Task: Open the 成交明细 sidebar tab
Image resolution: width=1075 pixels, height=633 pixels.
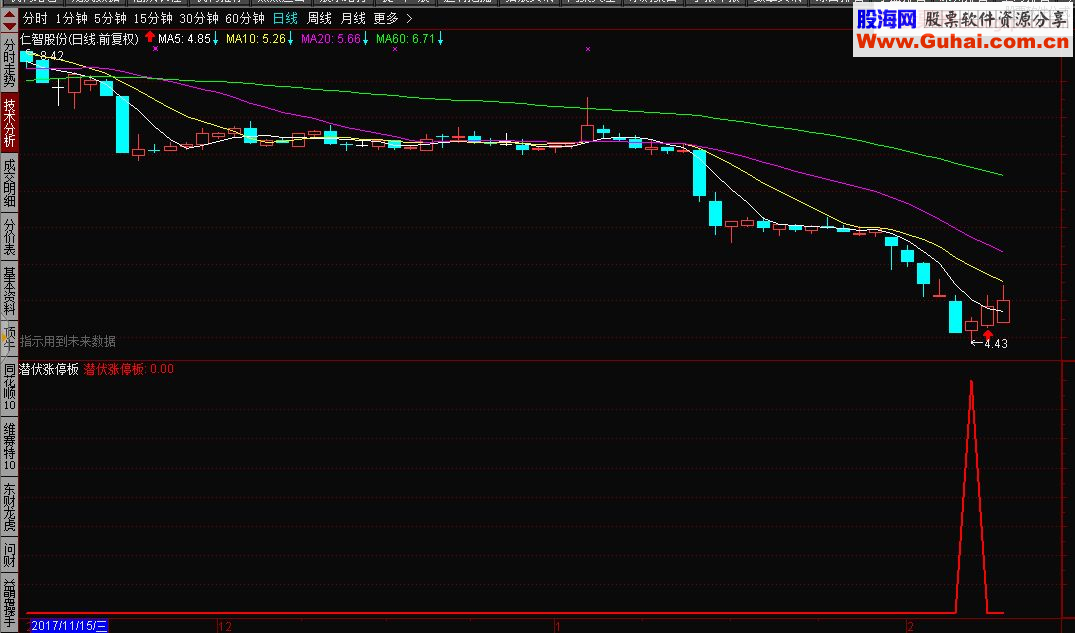Action: (x=9, y=183)
